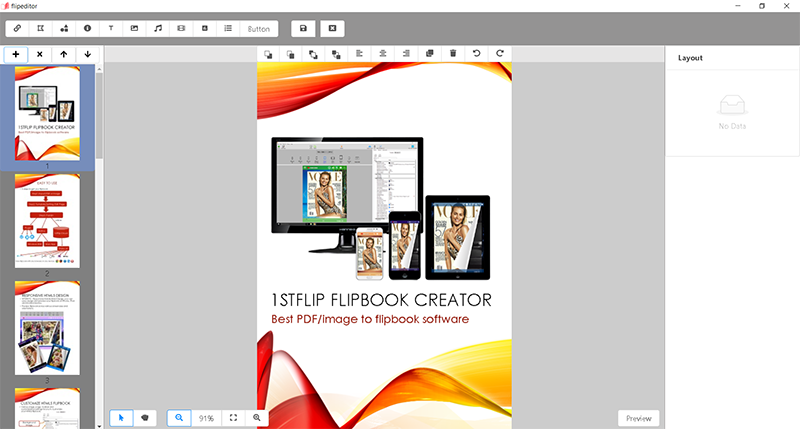
Task: Align selected objects to the right
Action: [x=406, y=54]
